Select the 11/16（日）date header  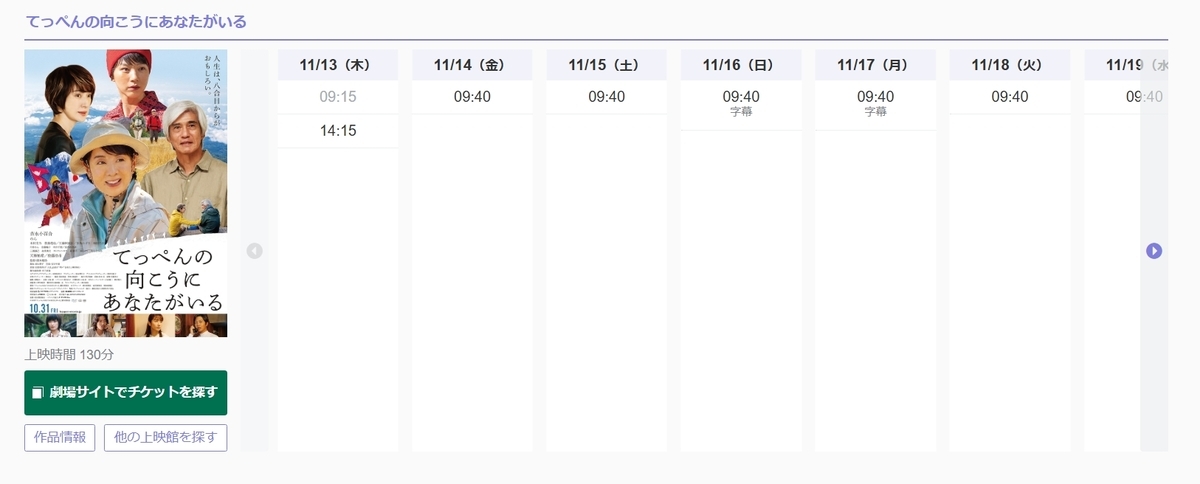pos(741,65)
